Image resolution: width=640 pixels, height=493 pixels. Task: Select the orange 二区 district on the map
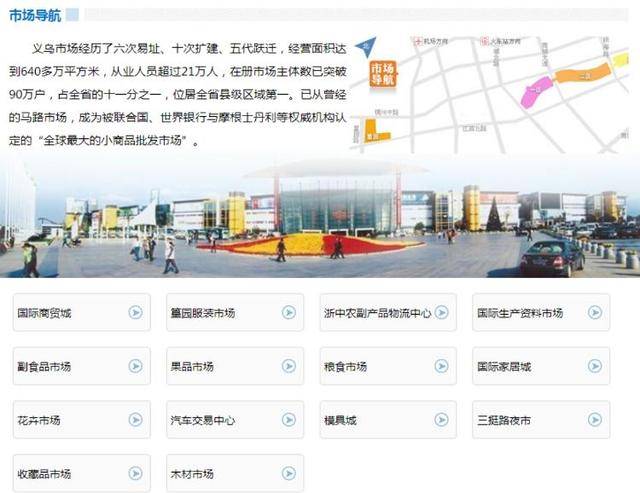[584, 74]
